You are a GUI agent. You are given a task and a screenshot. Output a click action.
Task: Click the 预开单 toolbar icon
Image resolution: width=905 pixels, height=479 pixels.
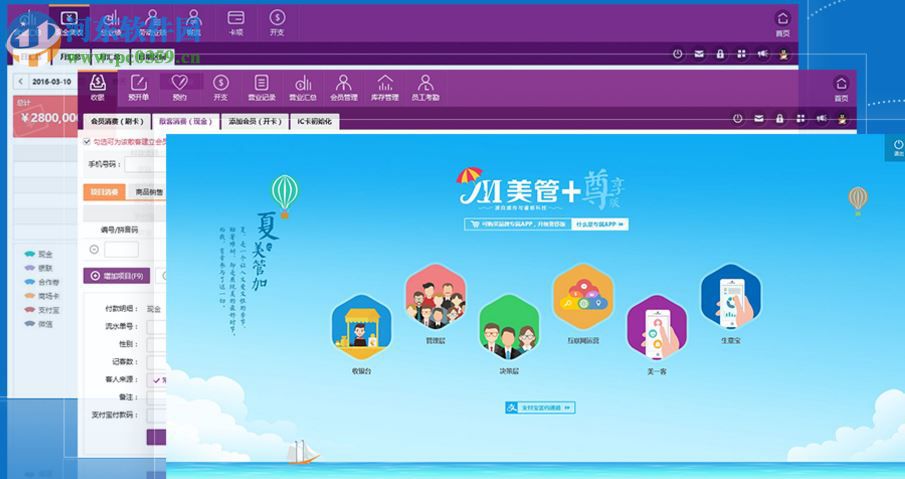click(x=139, y=87)
